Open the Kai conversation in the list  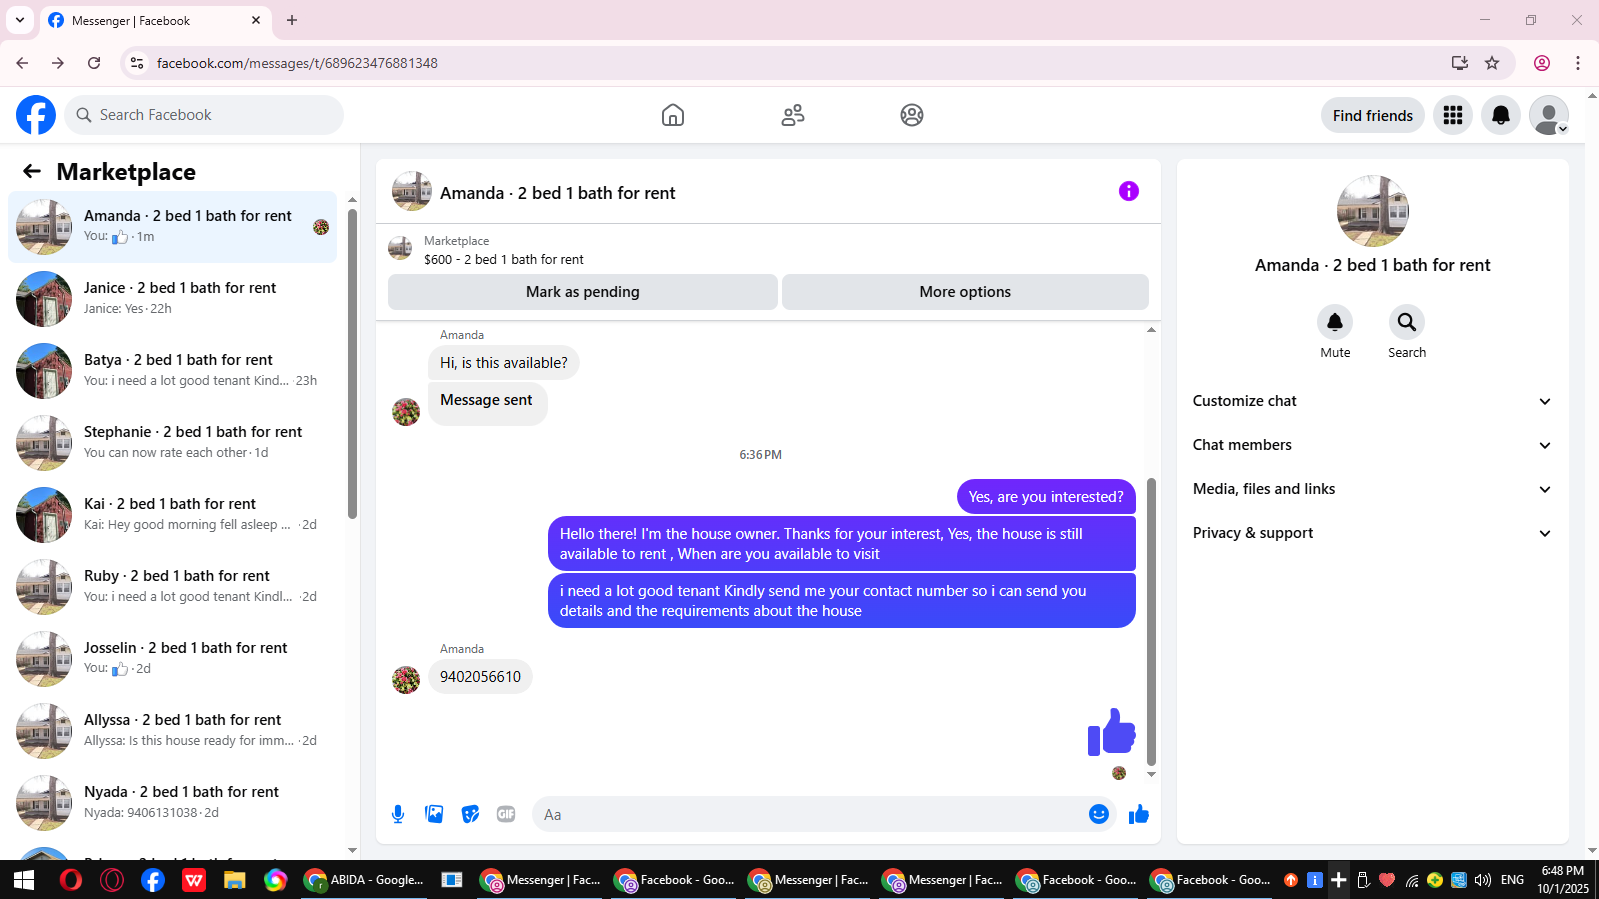(172, 515)
